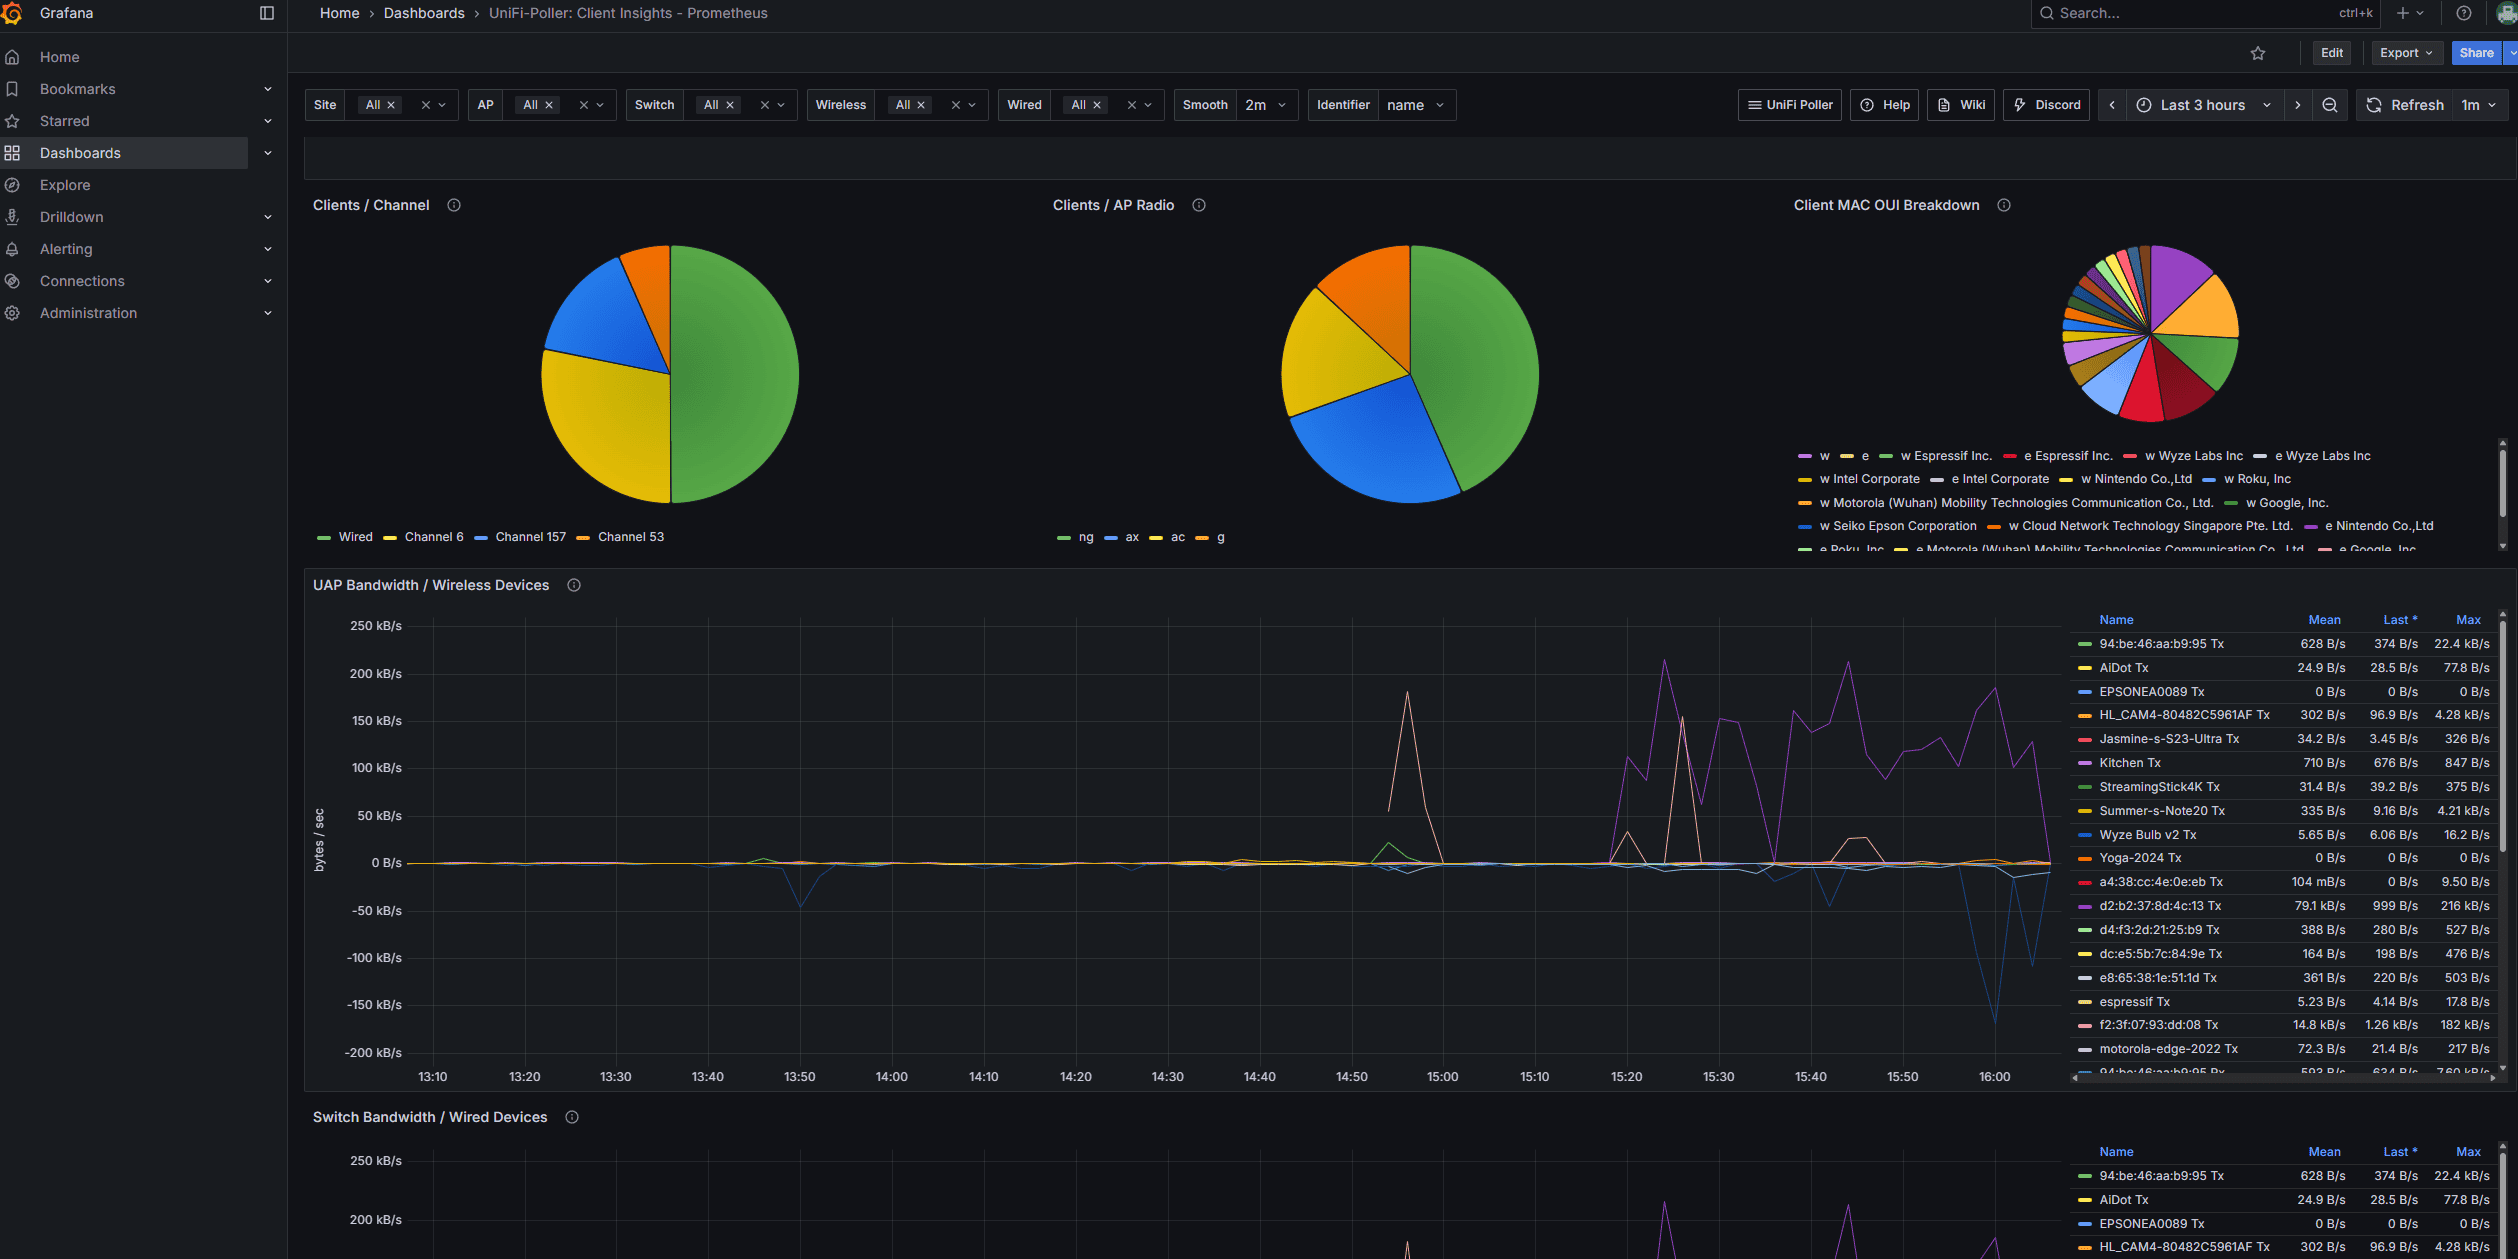Remove the All value from Site filter
The width and height of the screenshot is (2518, 1259).
point(391,105)
